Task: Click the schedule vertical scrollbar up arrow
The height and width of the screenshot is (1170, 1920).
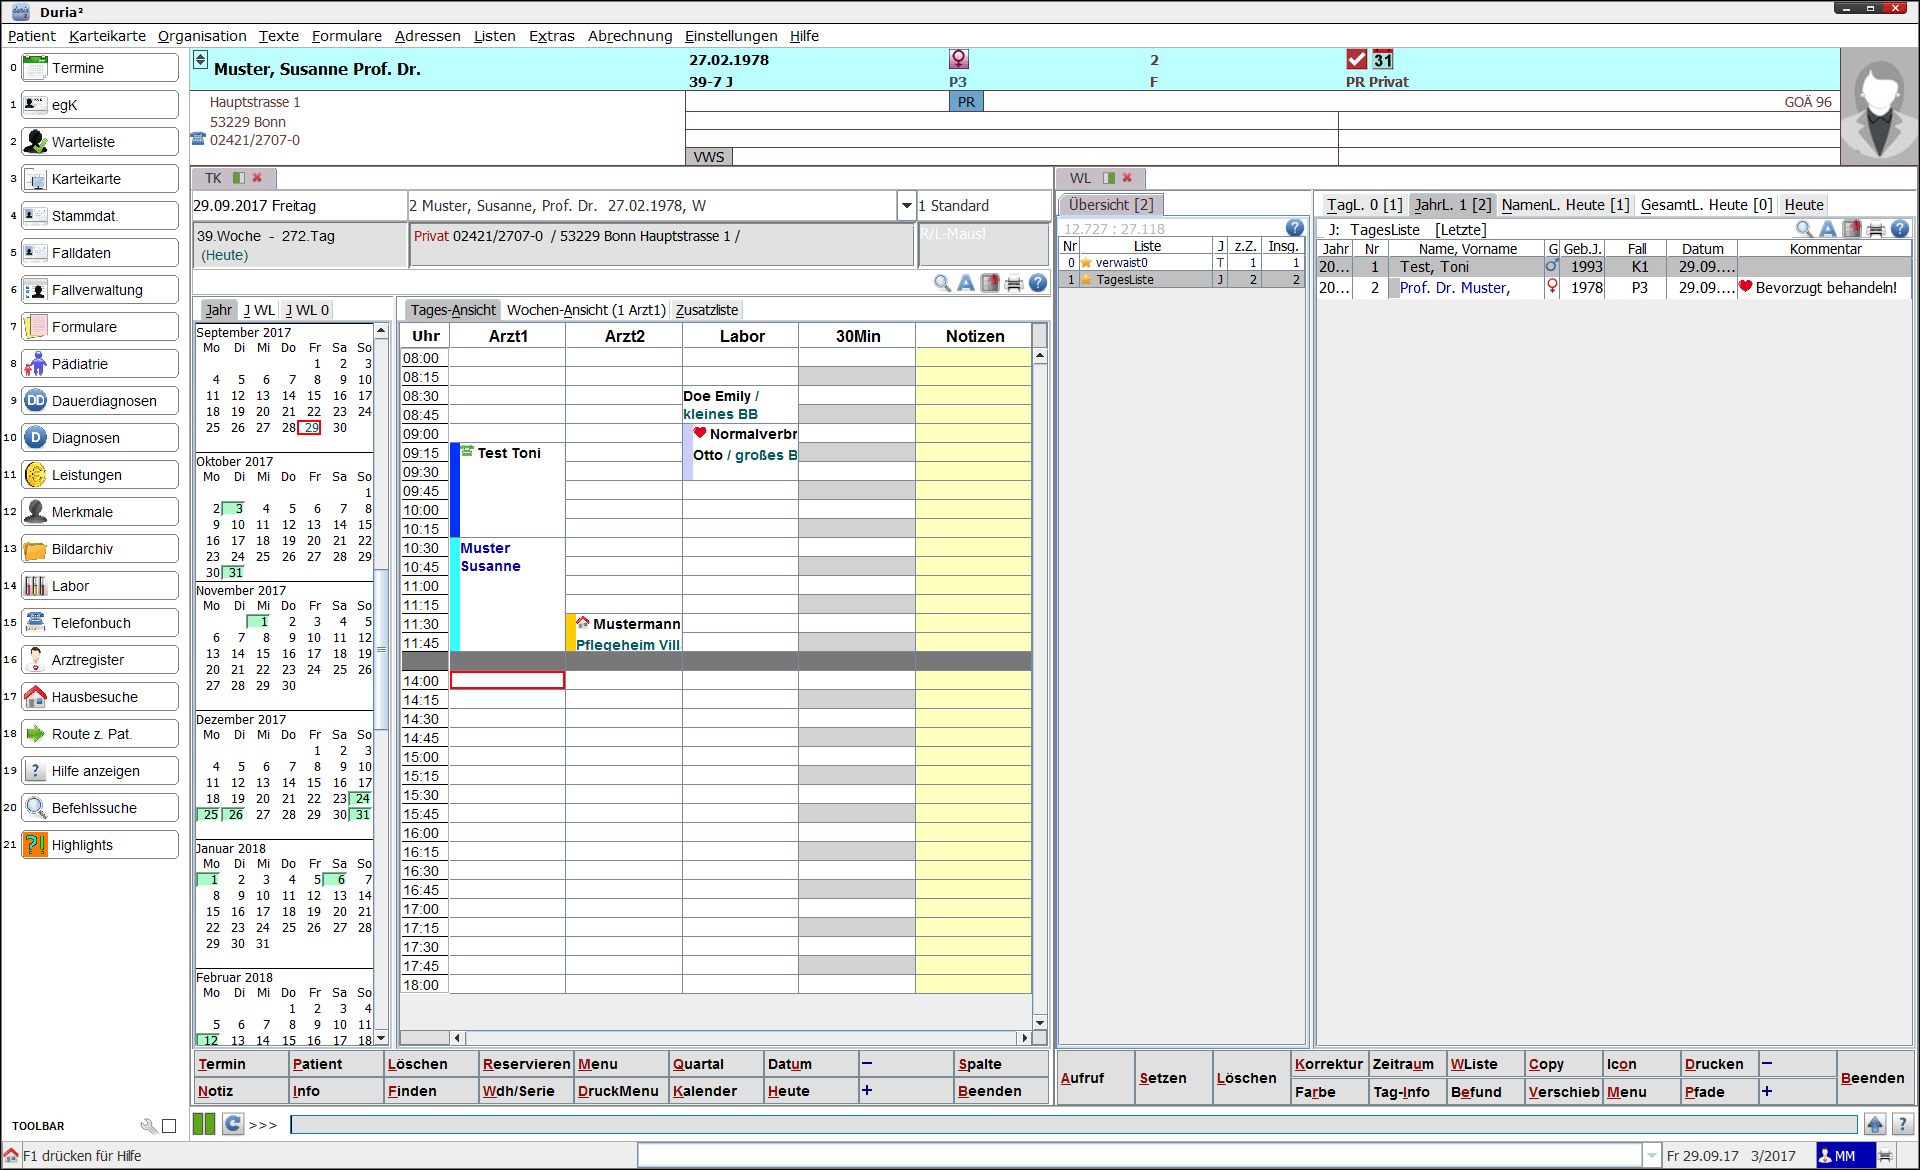Action: (x=1040, y=356)
